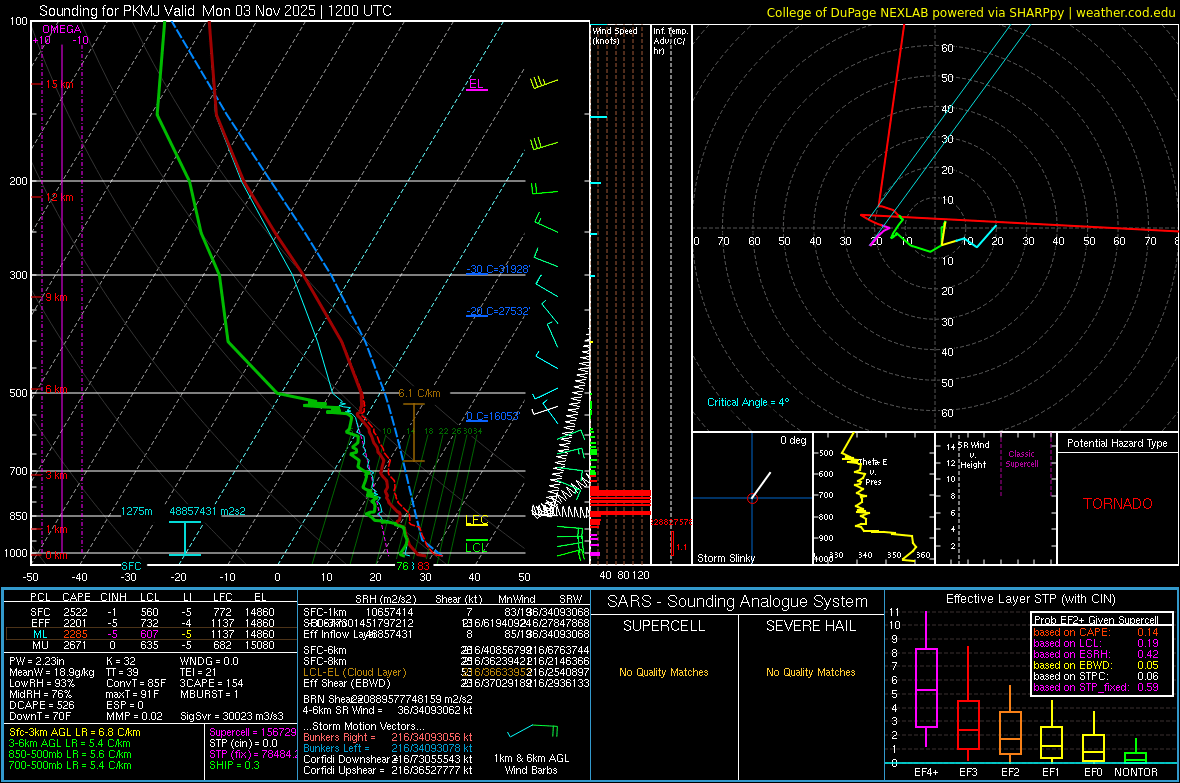Click the 6.1 C/km lapse rate label
Viewport: 1180px width, 783px height.
coord(419,393)
